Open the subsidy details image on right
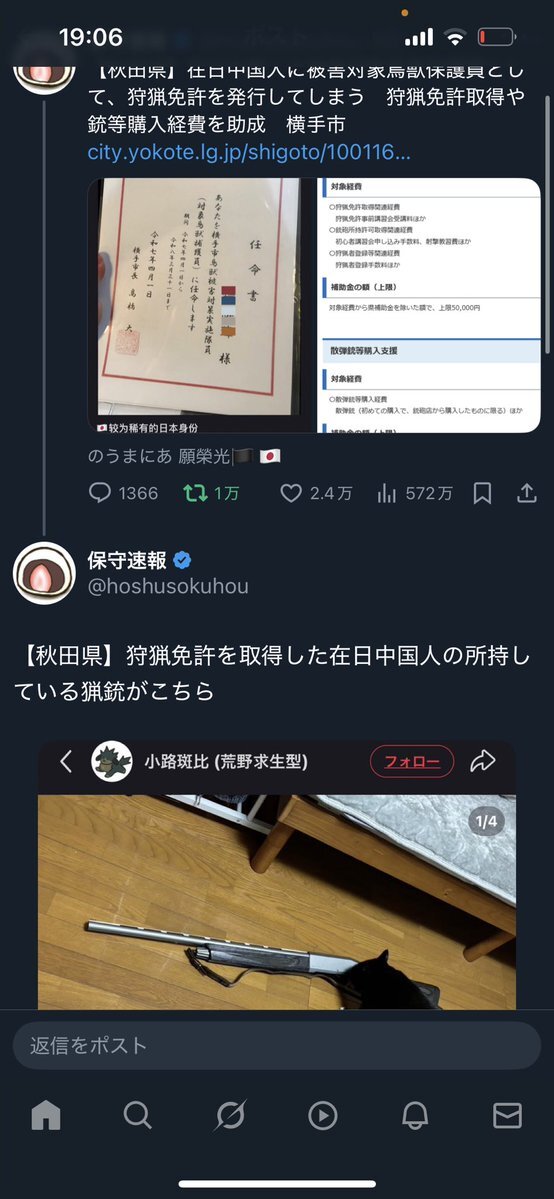Screen dimensions: 554x1199 pos(430,306)
